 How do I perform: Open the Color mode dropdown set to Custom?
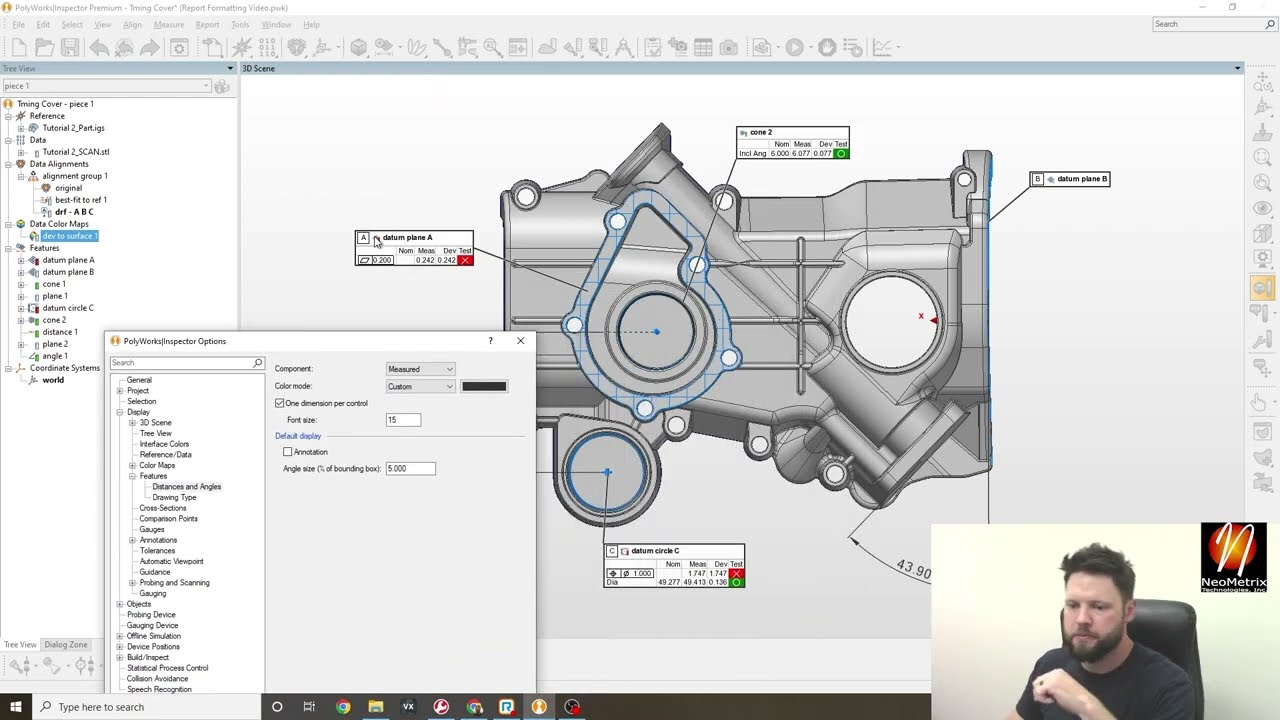pos(420,386)
